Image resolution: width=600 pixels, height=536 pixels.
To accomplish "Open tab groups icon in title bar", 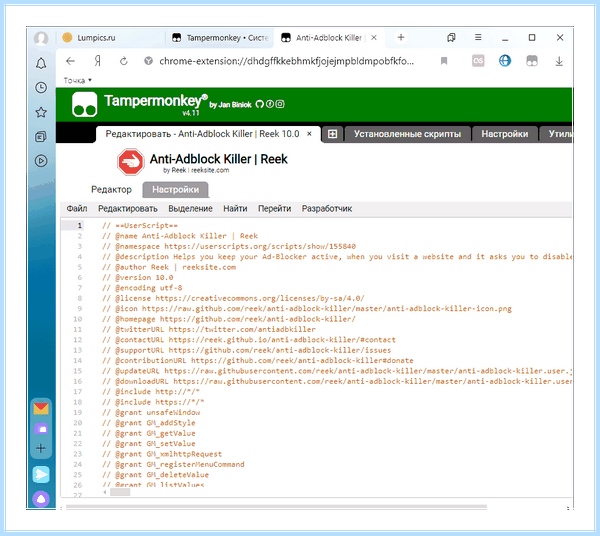I will click(x=452, y=37).
